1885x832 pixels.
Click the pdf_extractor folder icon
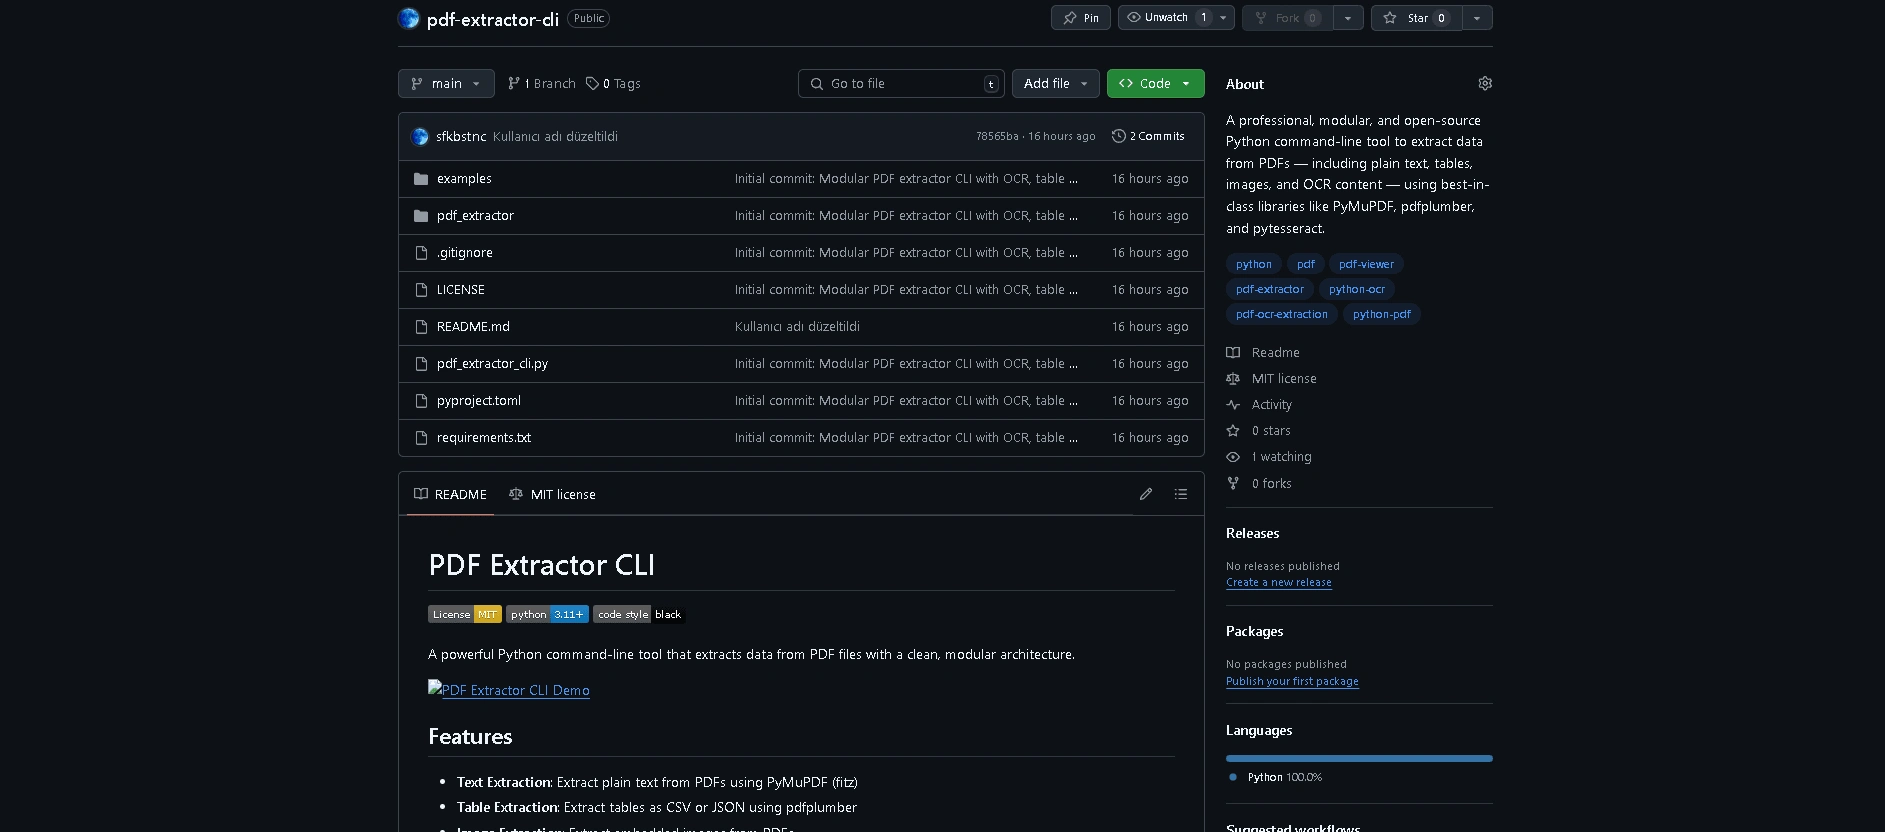pos(421,216)
